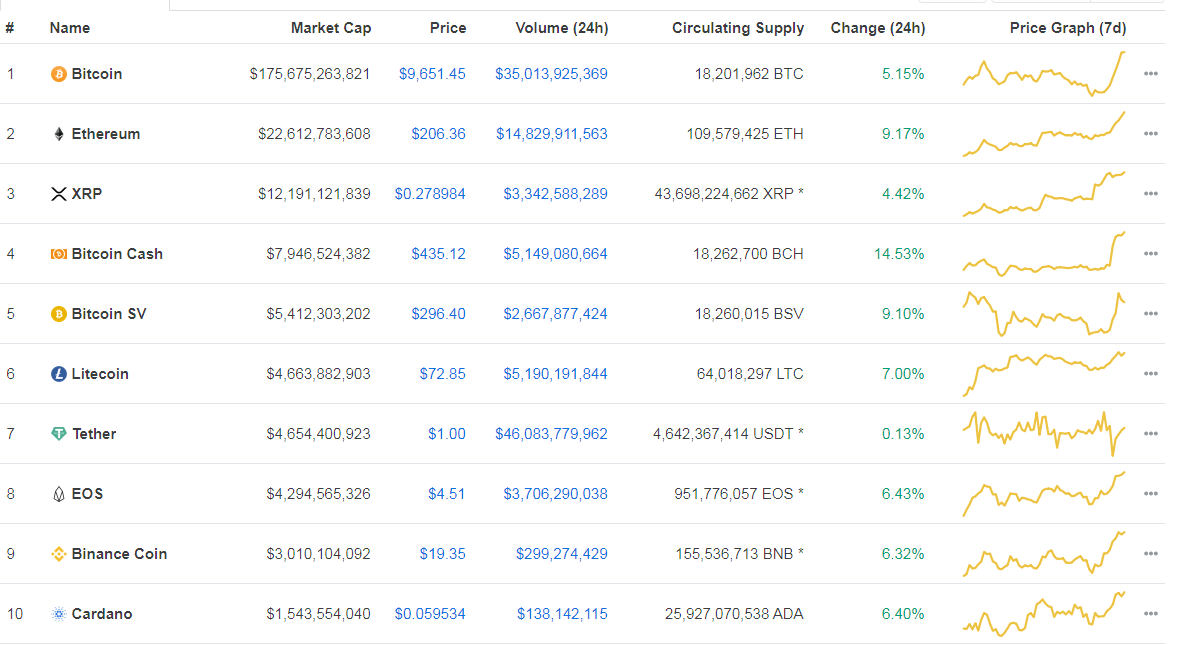Sort table by Volume (24h) header

561,28
